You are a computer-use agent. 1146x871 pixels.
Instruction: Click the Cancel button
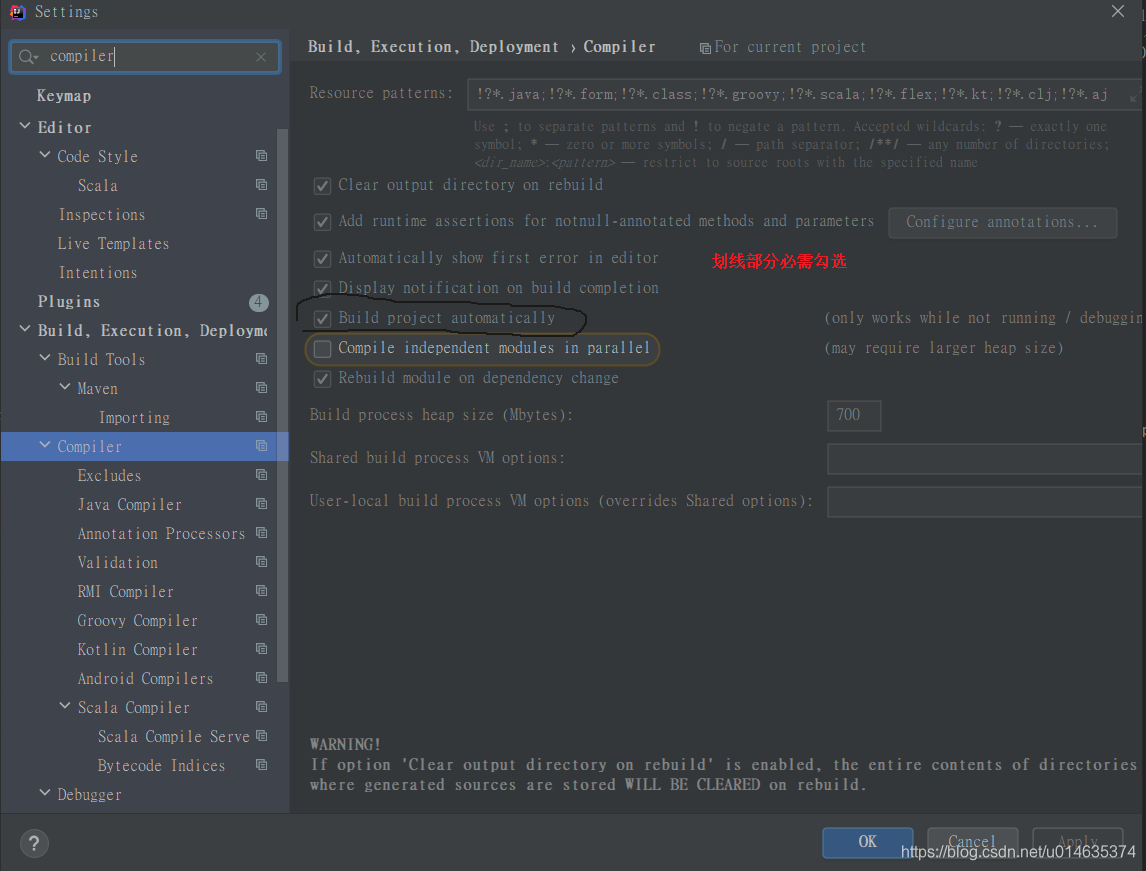[972, 843]
